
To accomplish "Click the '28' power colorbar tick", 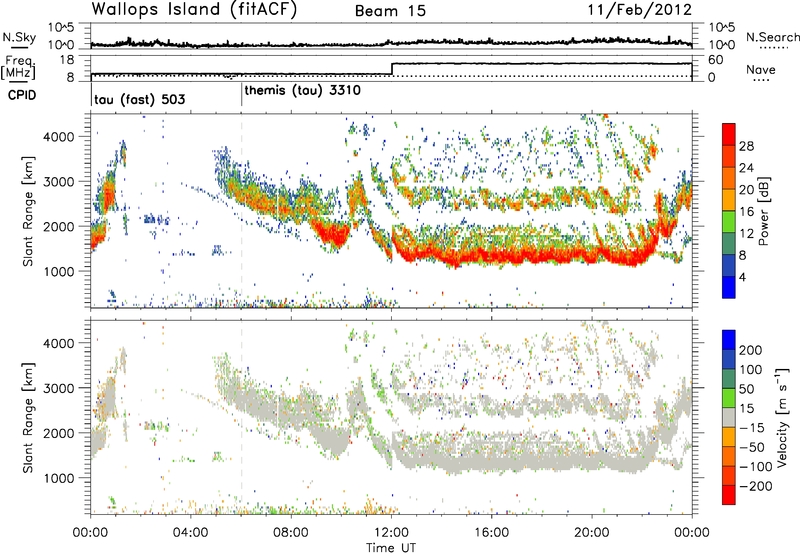I will [746, 146].
